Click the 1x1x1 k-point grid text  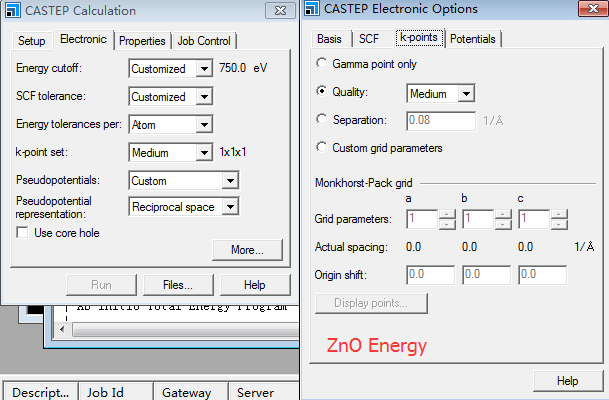coord(233,152)
